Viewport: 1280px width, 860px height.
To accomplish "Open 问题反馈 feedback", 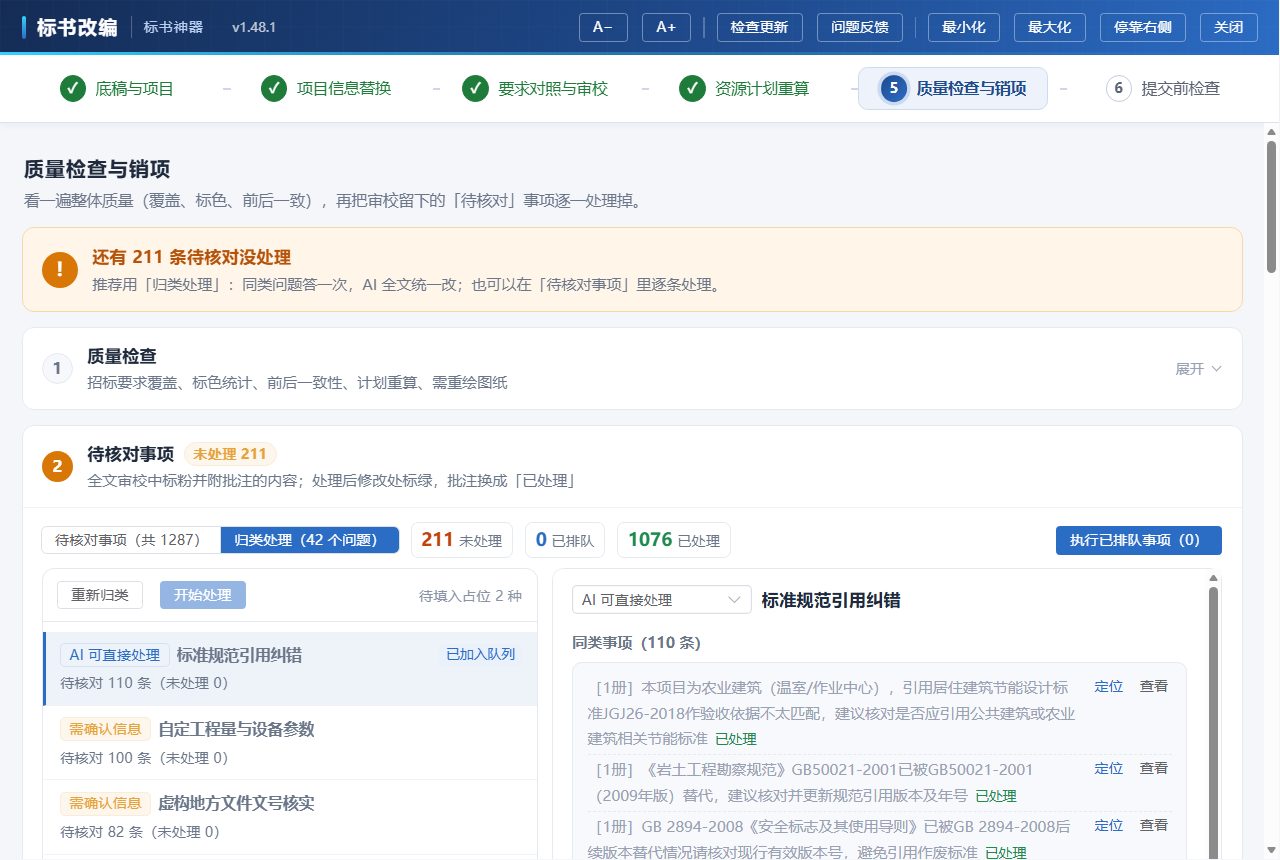I will click(860, 27).
